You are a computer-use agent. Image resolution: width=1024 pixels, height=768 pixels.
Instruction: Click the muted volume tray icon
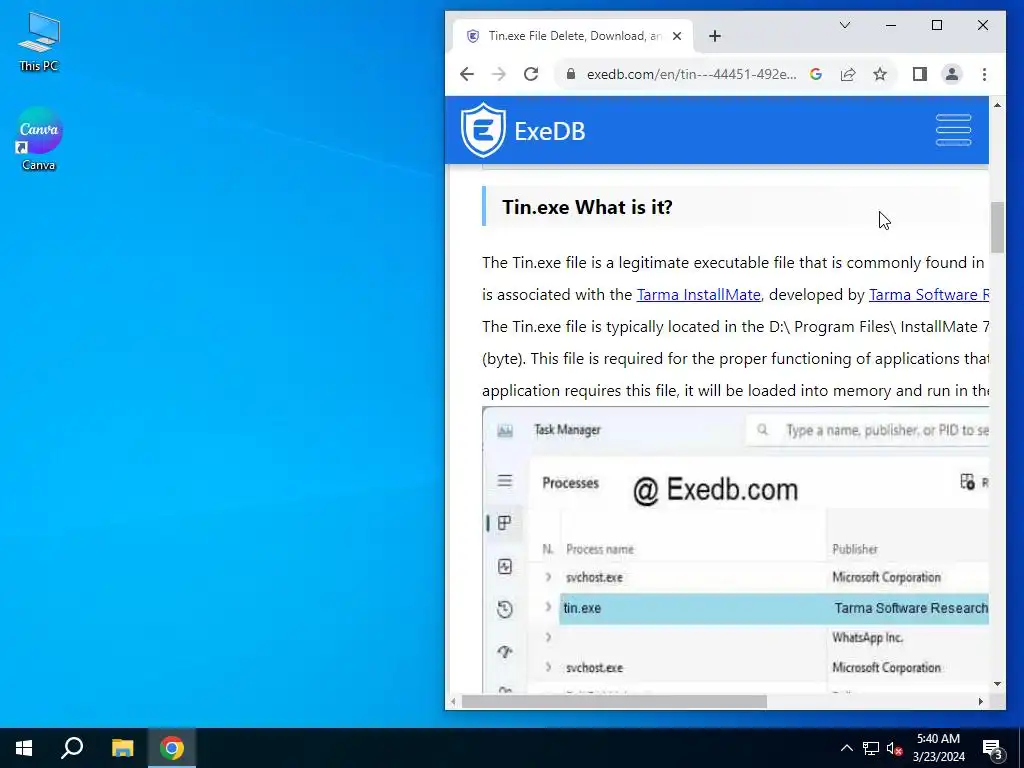[x=895, y=748]
